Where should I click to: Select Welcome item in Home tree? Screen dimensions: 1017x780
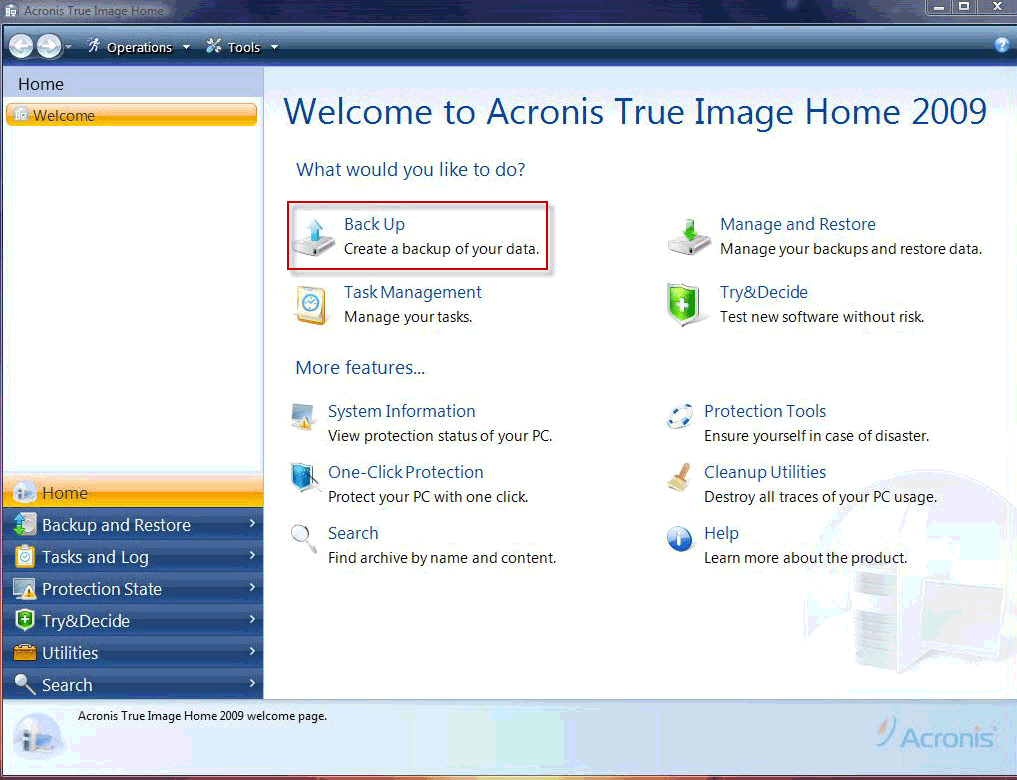pyautogui.click(x=64, y=115)
